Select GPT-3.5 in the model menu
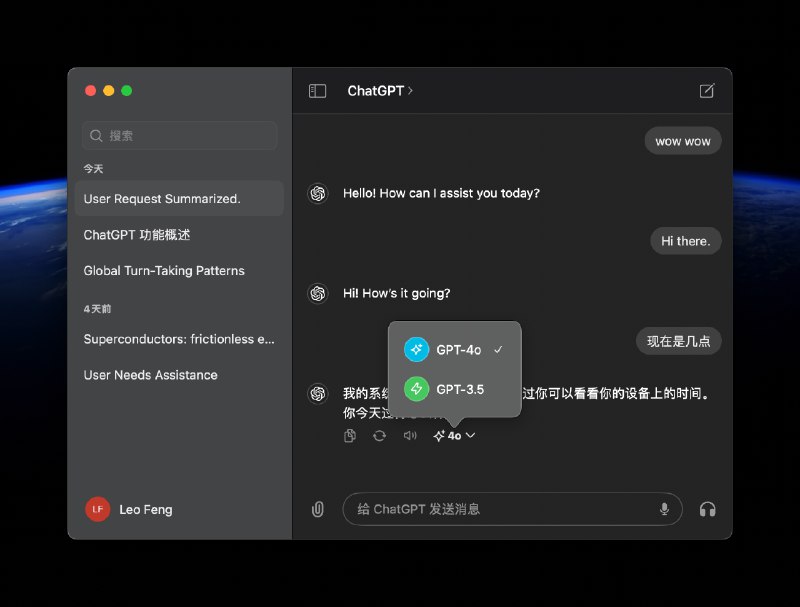Screen dimensions: 800x607 click(455, 389)
